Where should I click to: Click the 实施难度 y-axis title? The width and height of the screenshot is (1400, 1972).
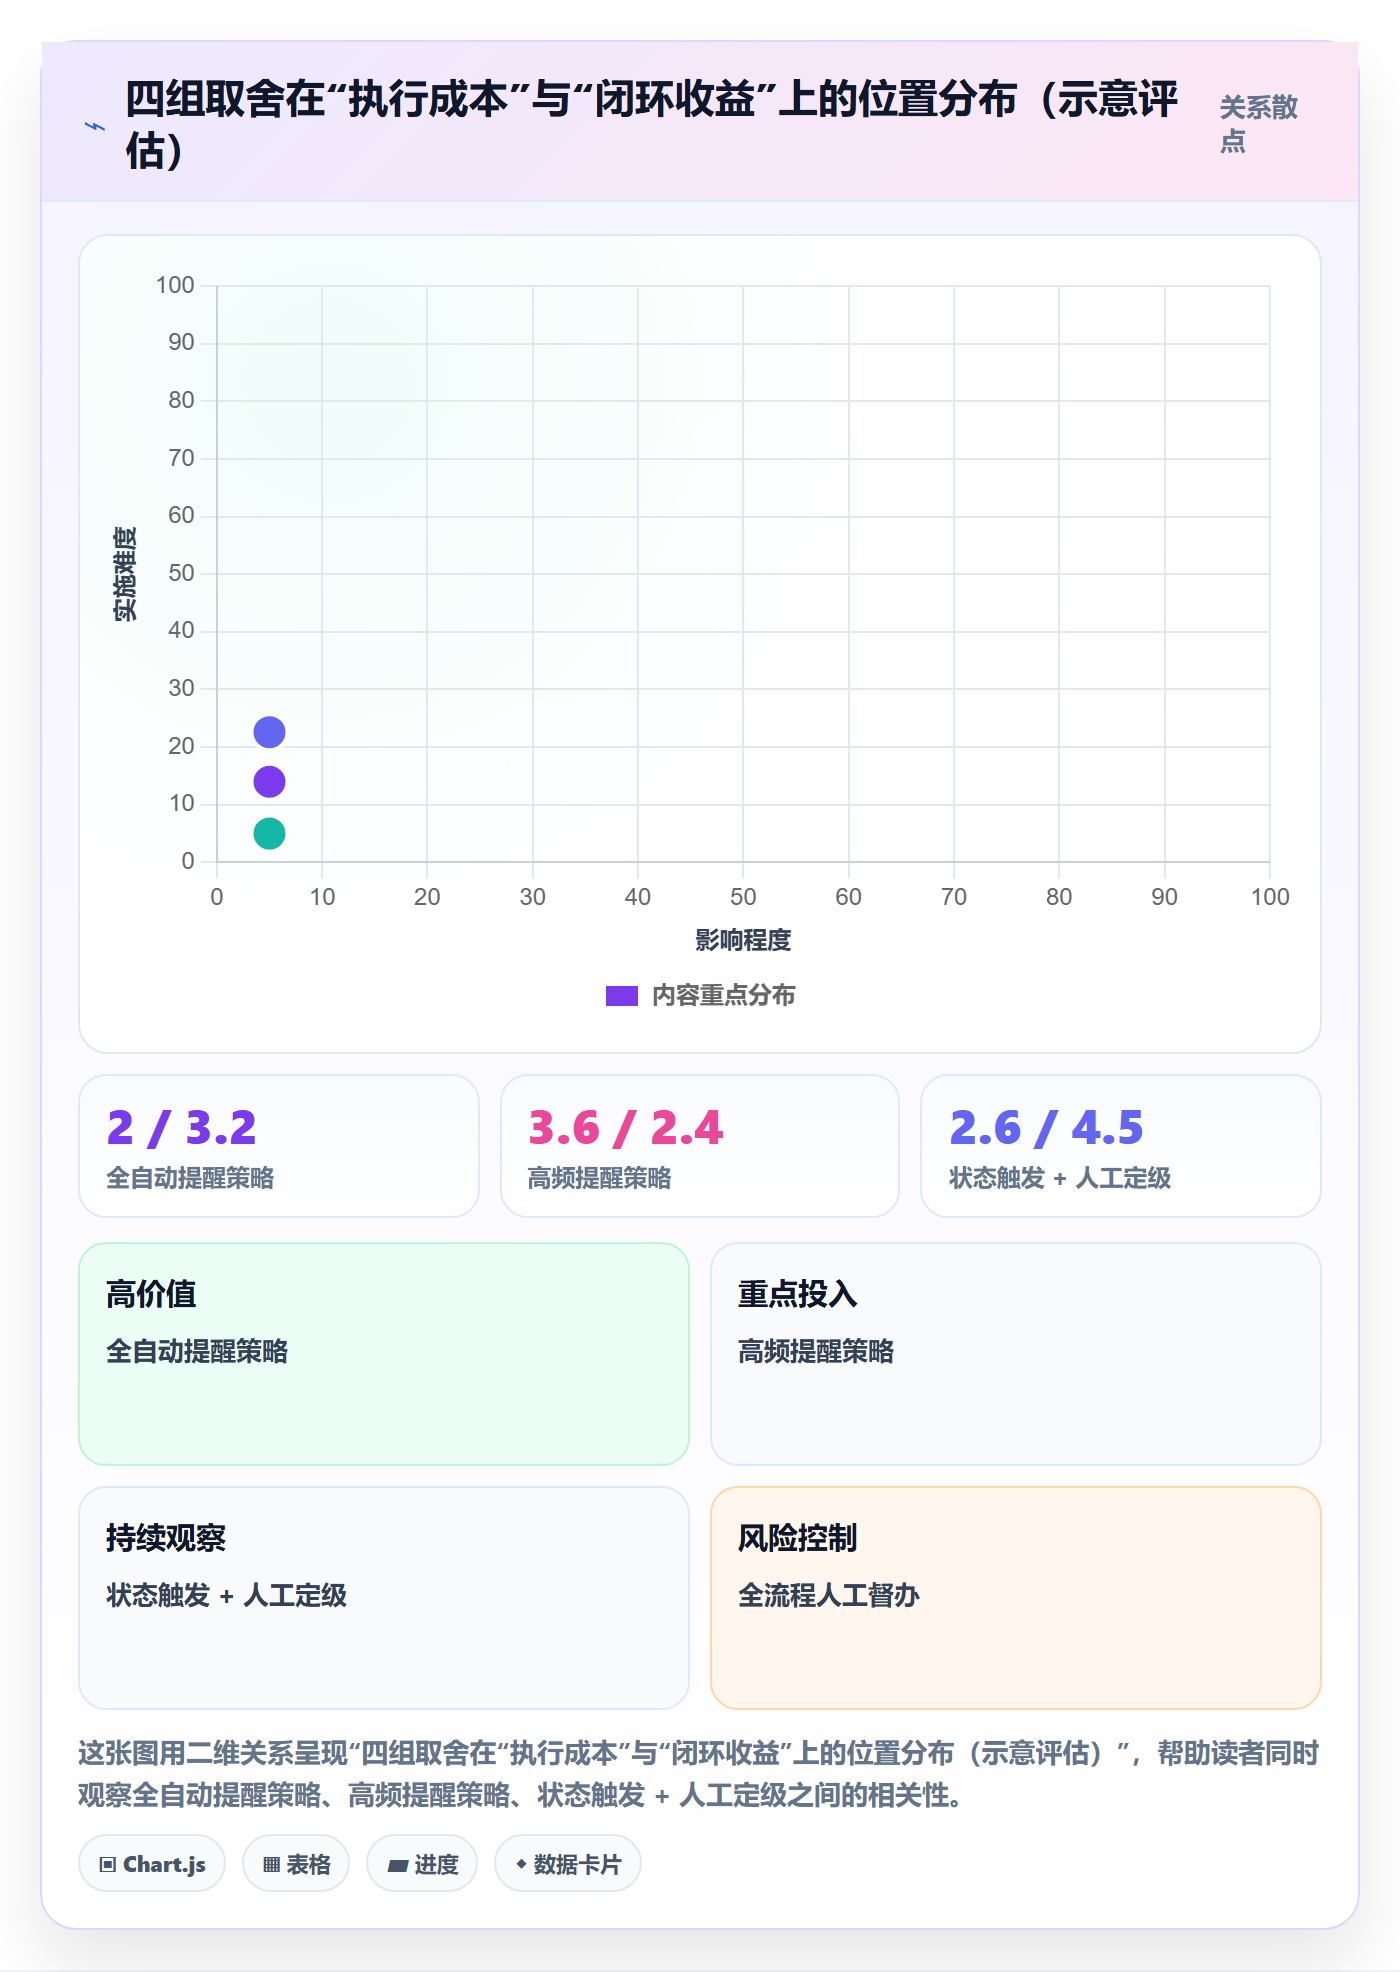pyautogui.click(x=125, y=574)
